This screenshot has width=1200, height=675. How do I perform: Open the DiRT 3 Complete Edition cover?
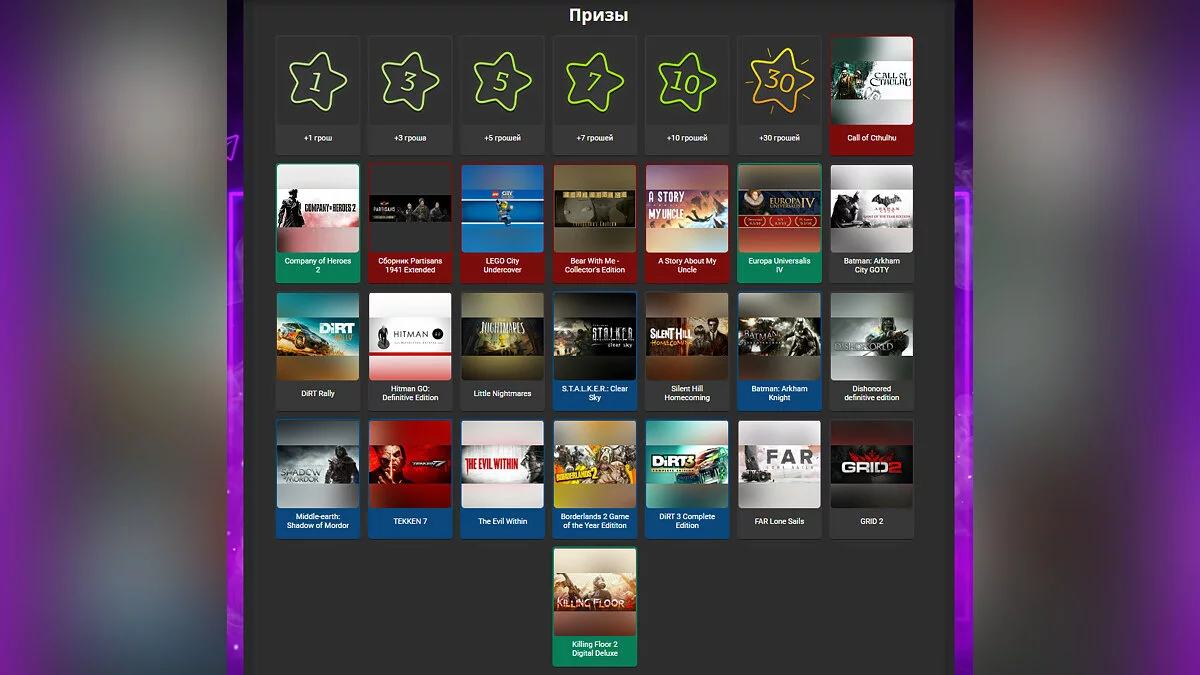coord(687,464)
